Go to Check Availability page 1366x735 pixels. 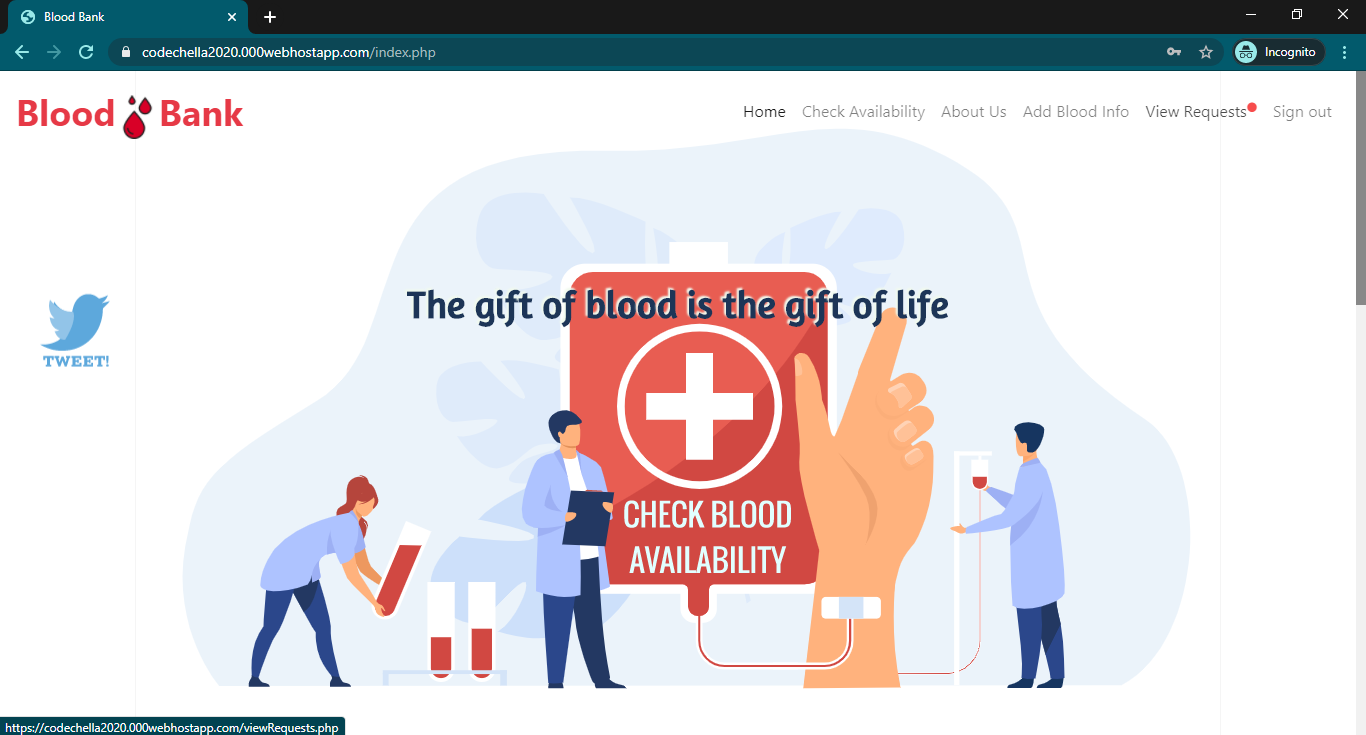(x=863, y=112)
